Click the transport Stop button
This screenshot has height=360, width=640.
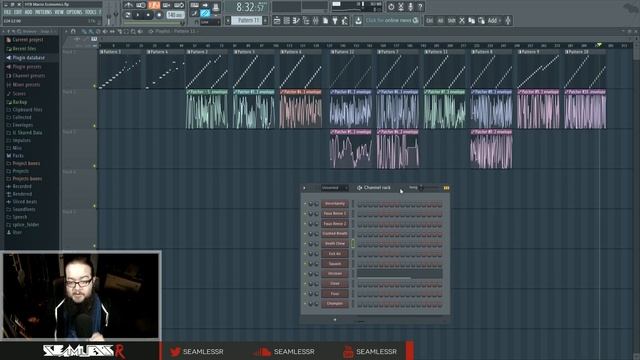[x=148, y=15]
